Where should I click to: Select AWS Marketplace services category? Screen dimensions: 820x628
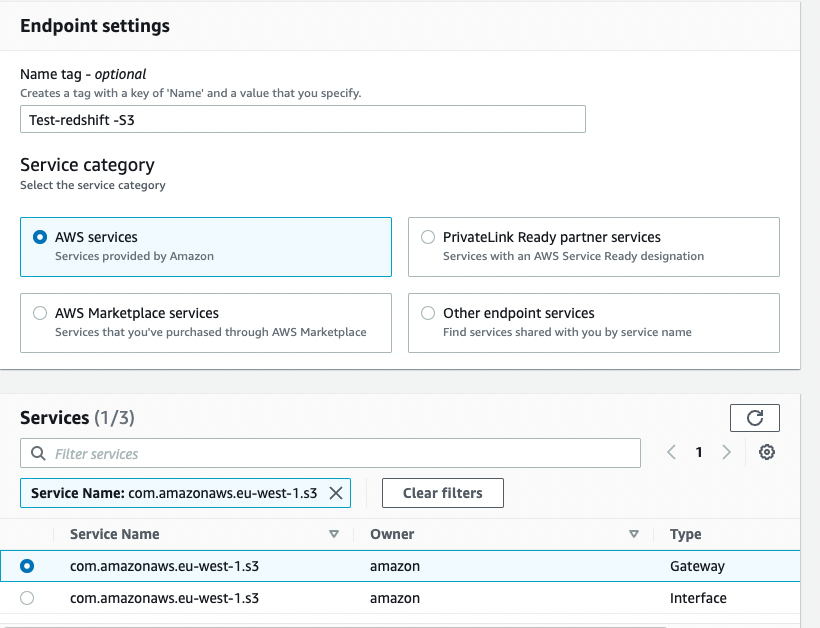click(40, 314)
